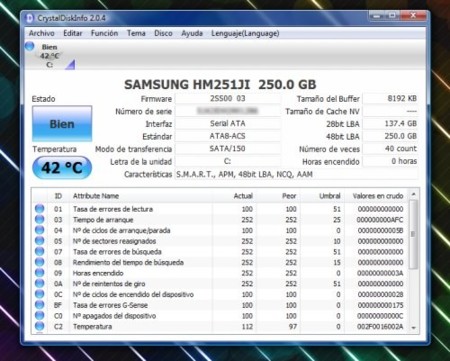The image size is (450, 361).
Task: Select the Tasa de errores G-Sense row name
Action: click(110, 305)
